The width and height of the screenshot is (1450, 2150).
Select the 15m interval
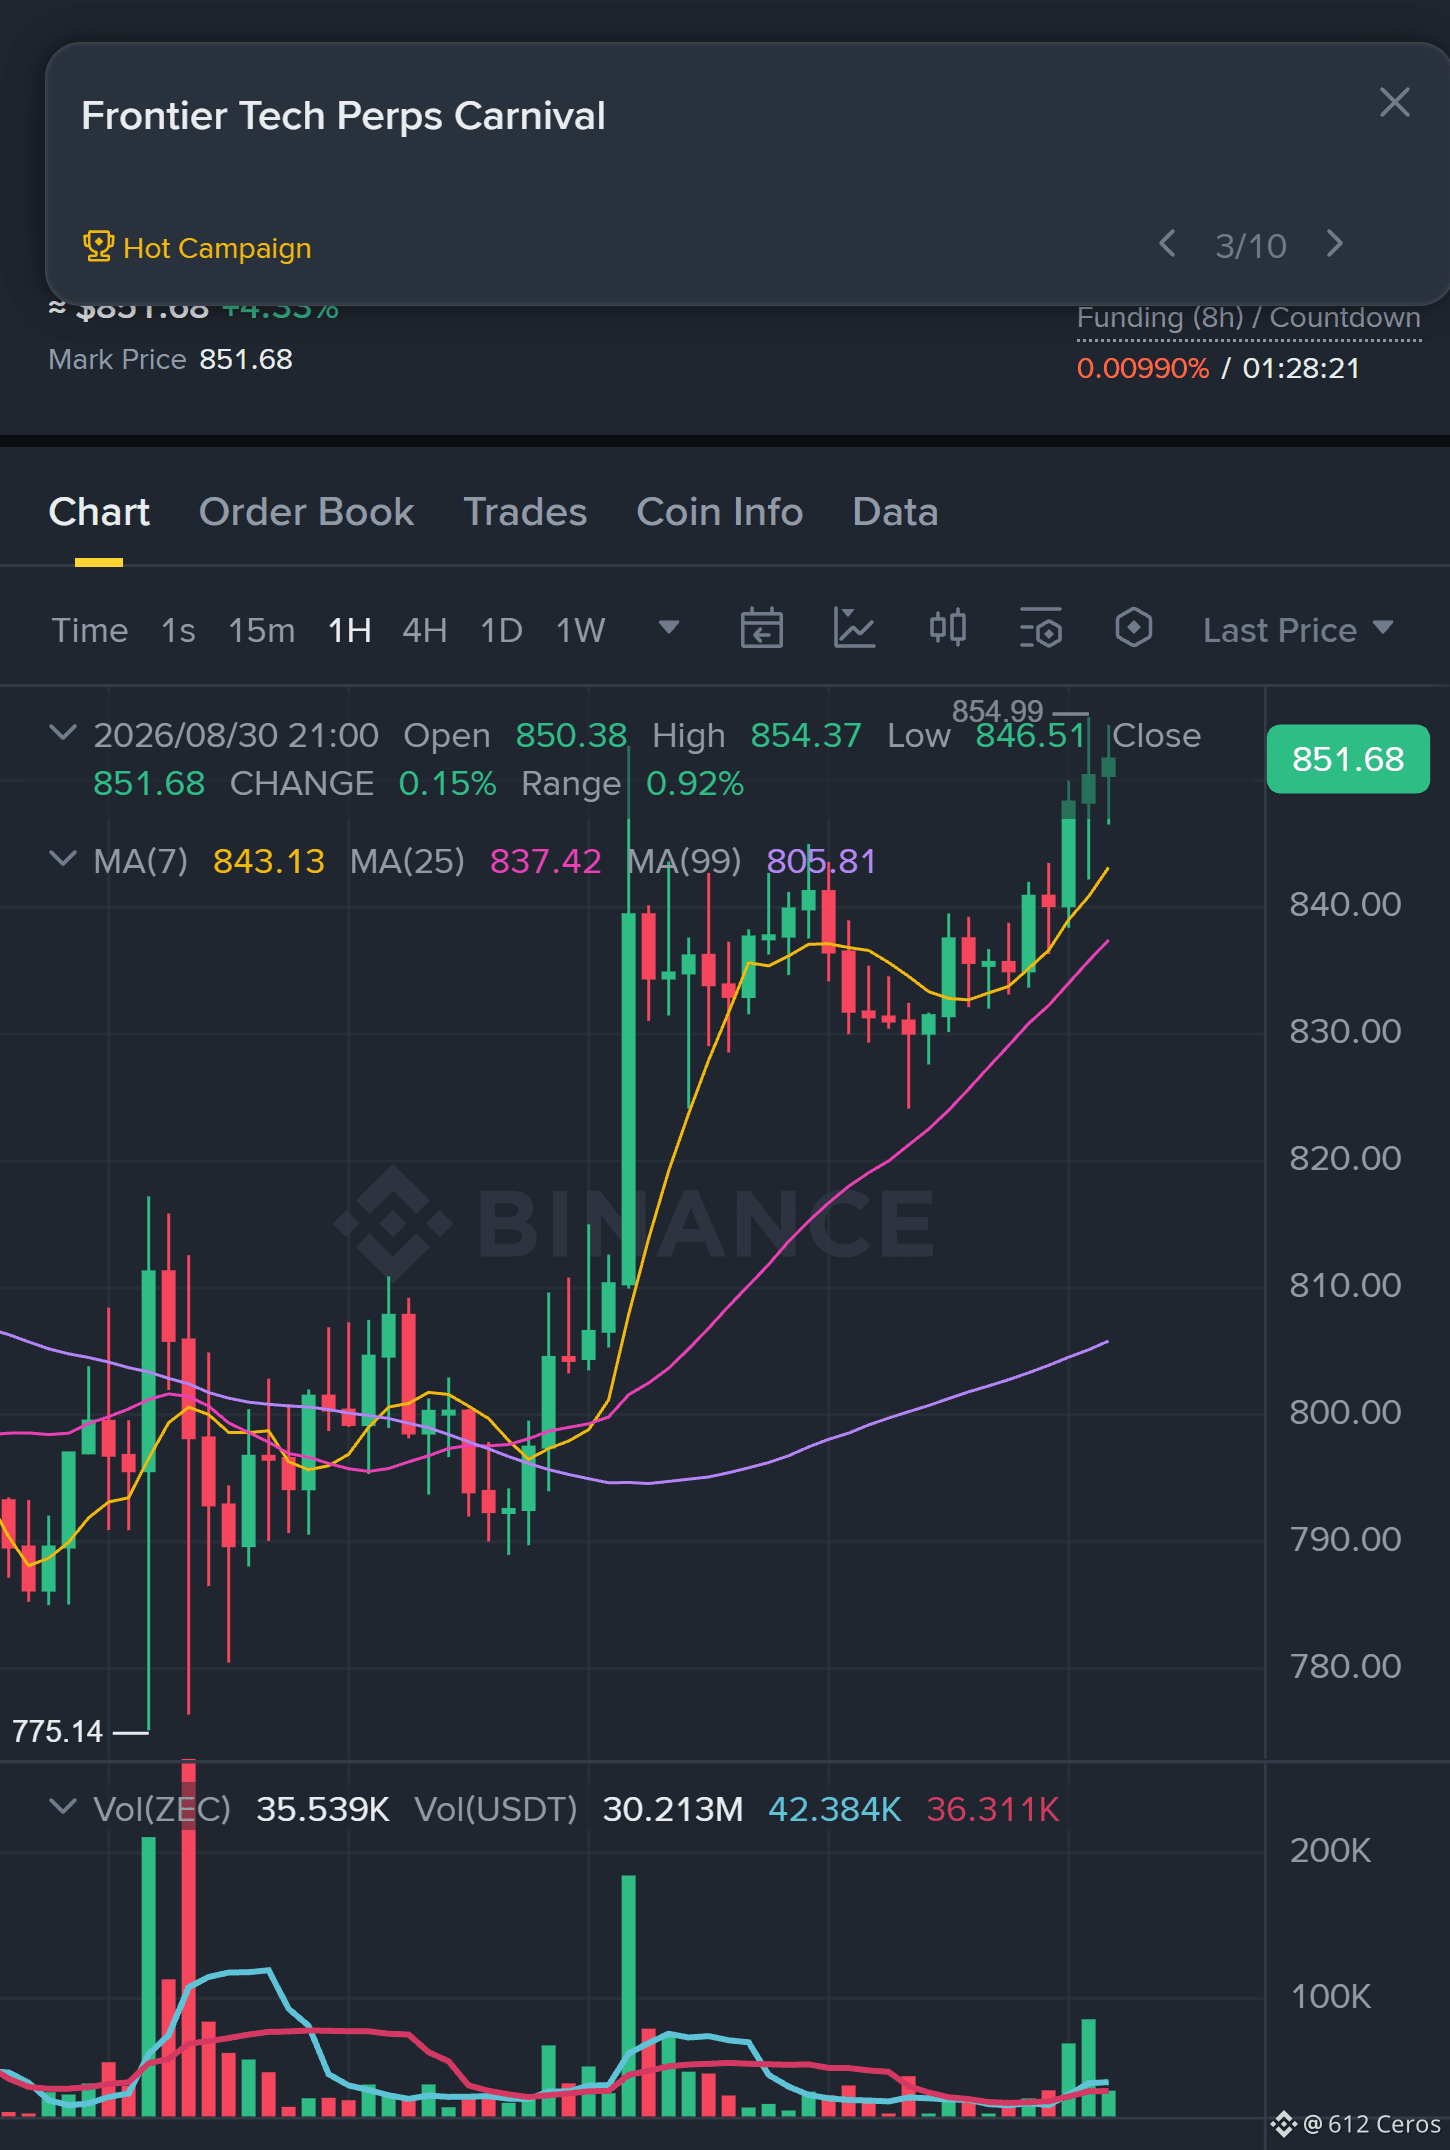[262, 631]
